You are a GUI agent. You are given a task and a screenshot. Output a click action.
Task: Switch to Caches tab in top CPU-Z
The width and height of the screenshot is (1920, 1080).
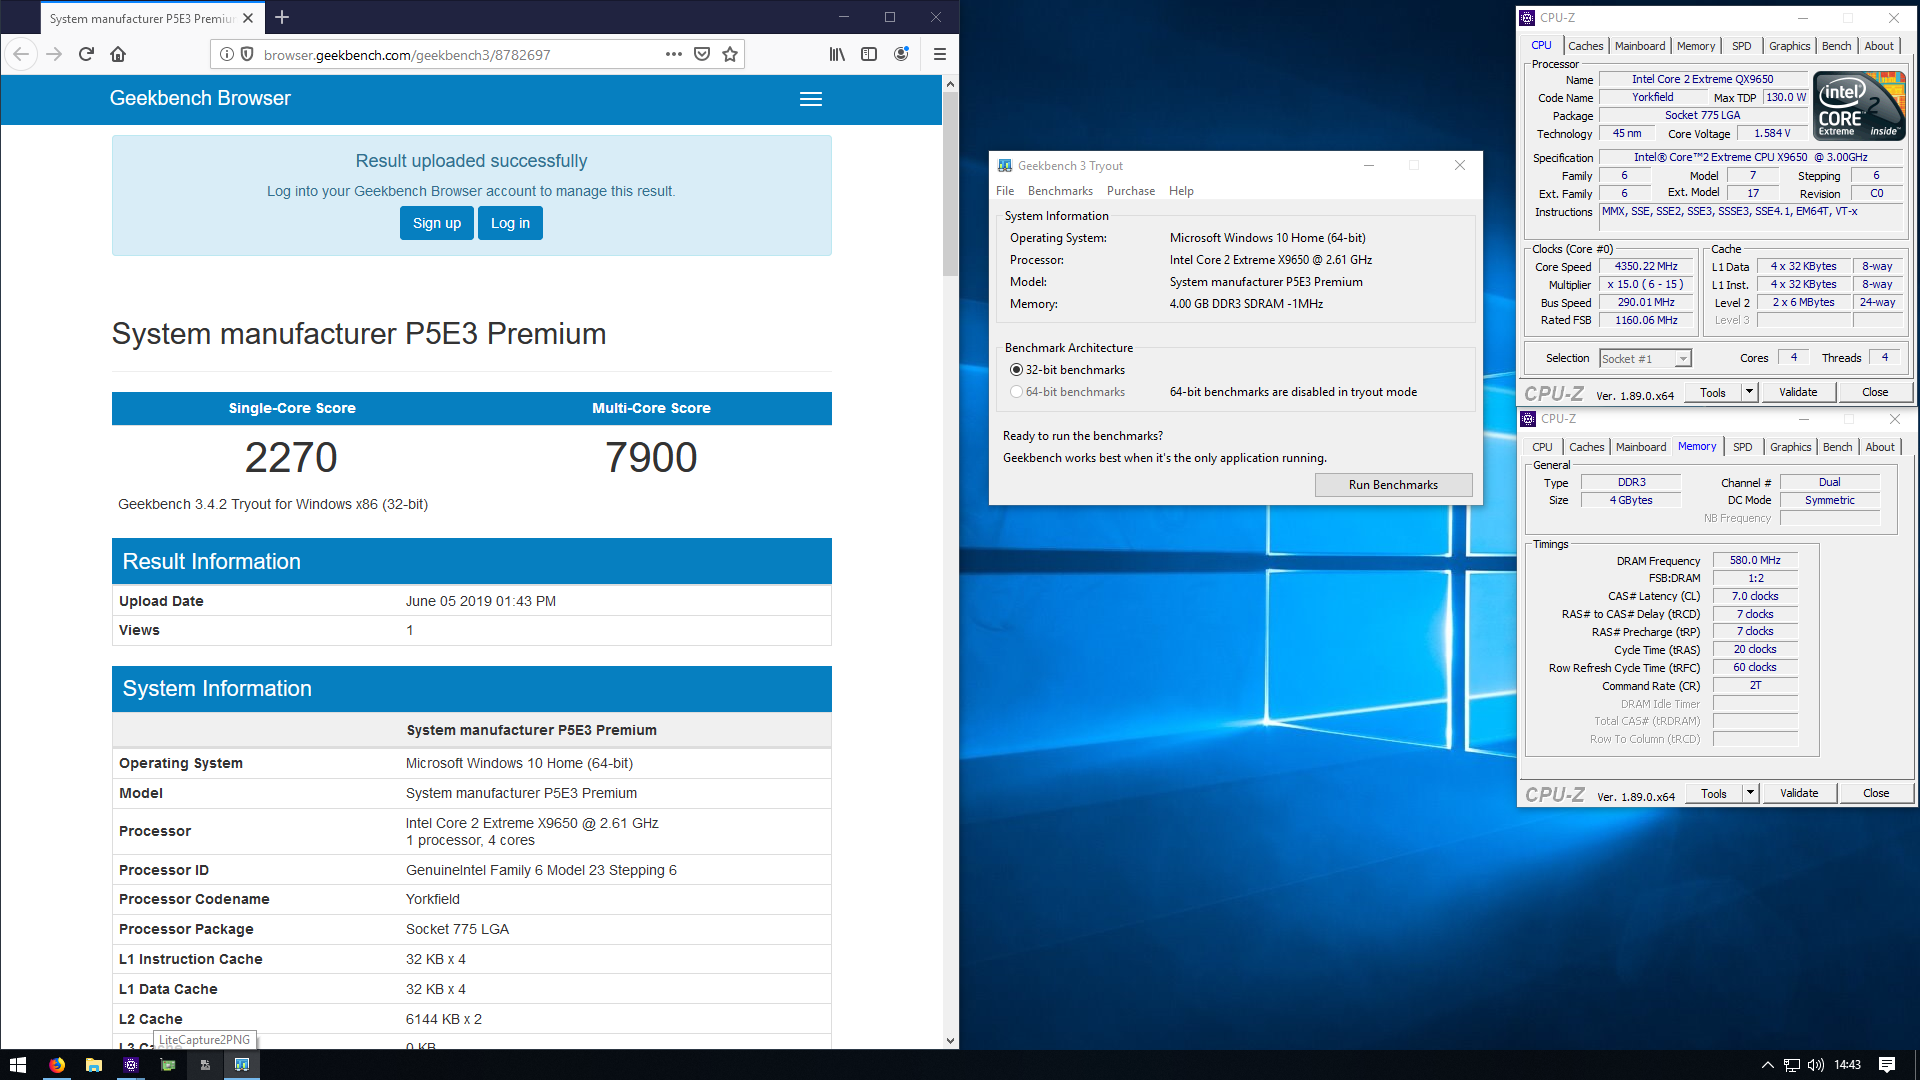pos(1585,46)
